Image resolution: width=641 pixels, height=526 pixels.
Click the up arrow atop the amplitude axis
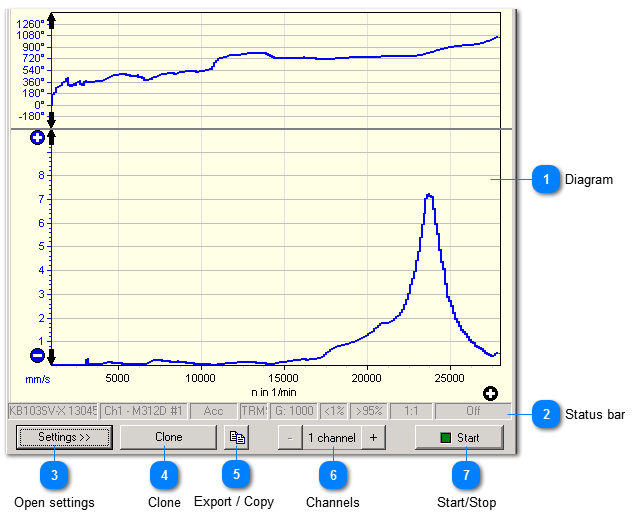(53, 138)
